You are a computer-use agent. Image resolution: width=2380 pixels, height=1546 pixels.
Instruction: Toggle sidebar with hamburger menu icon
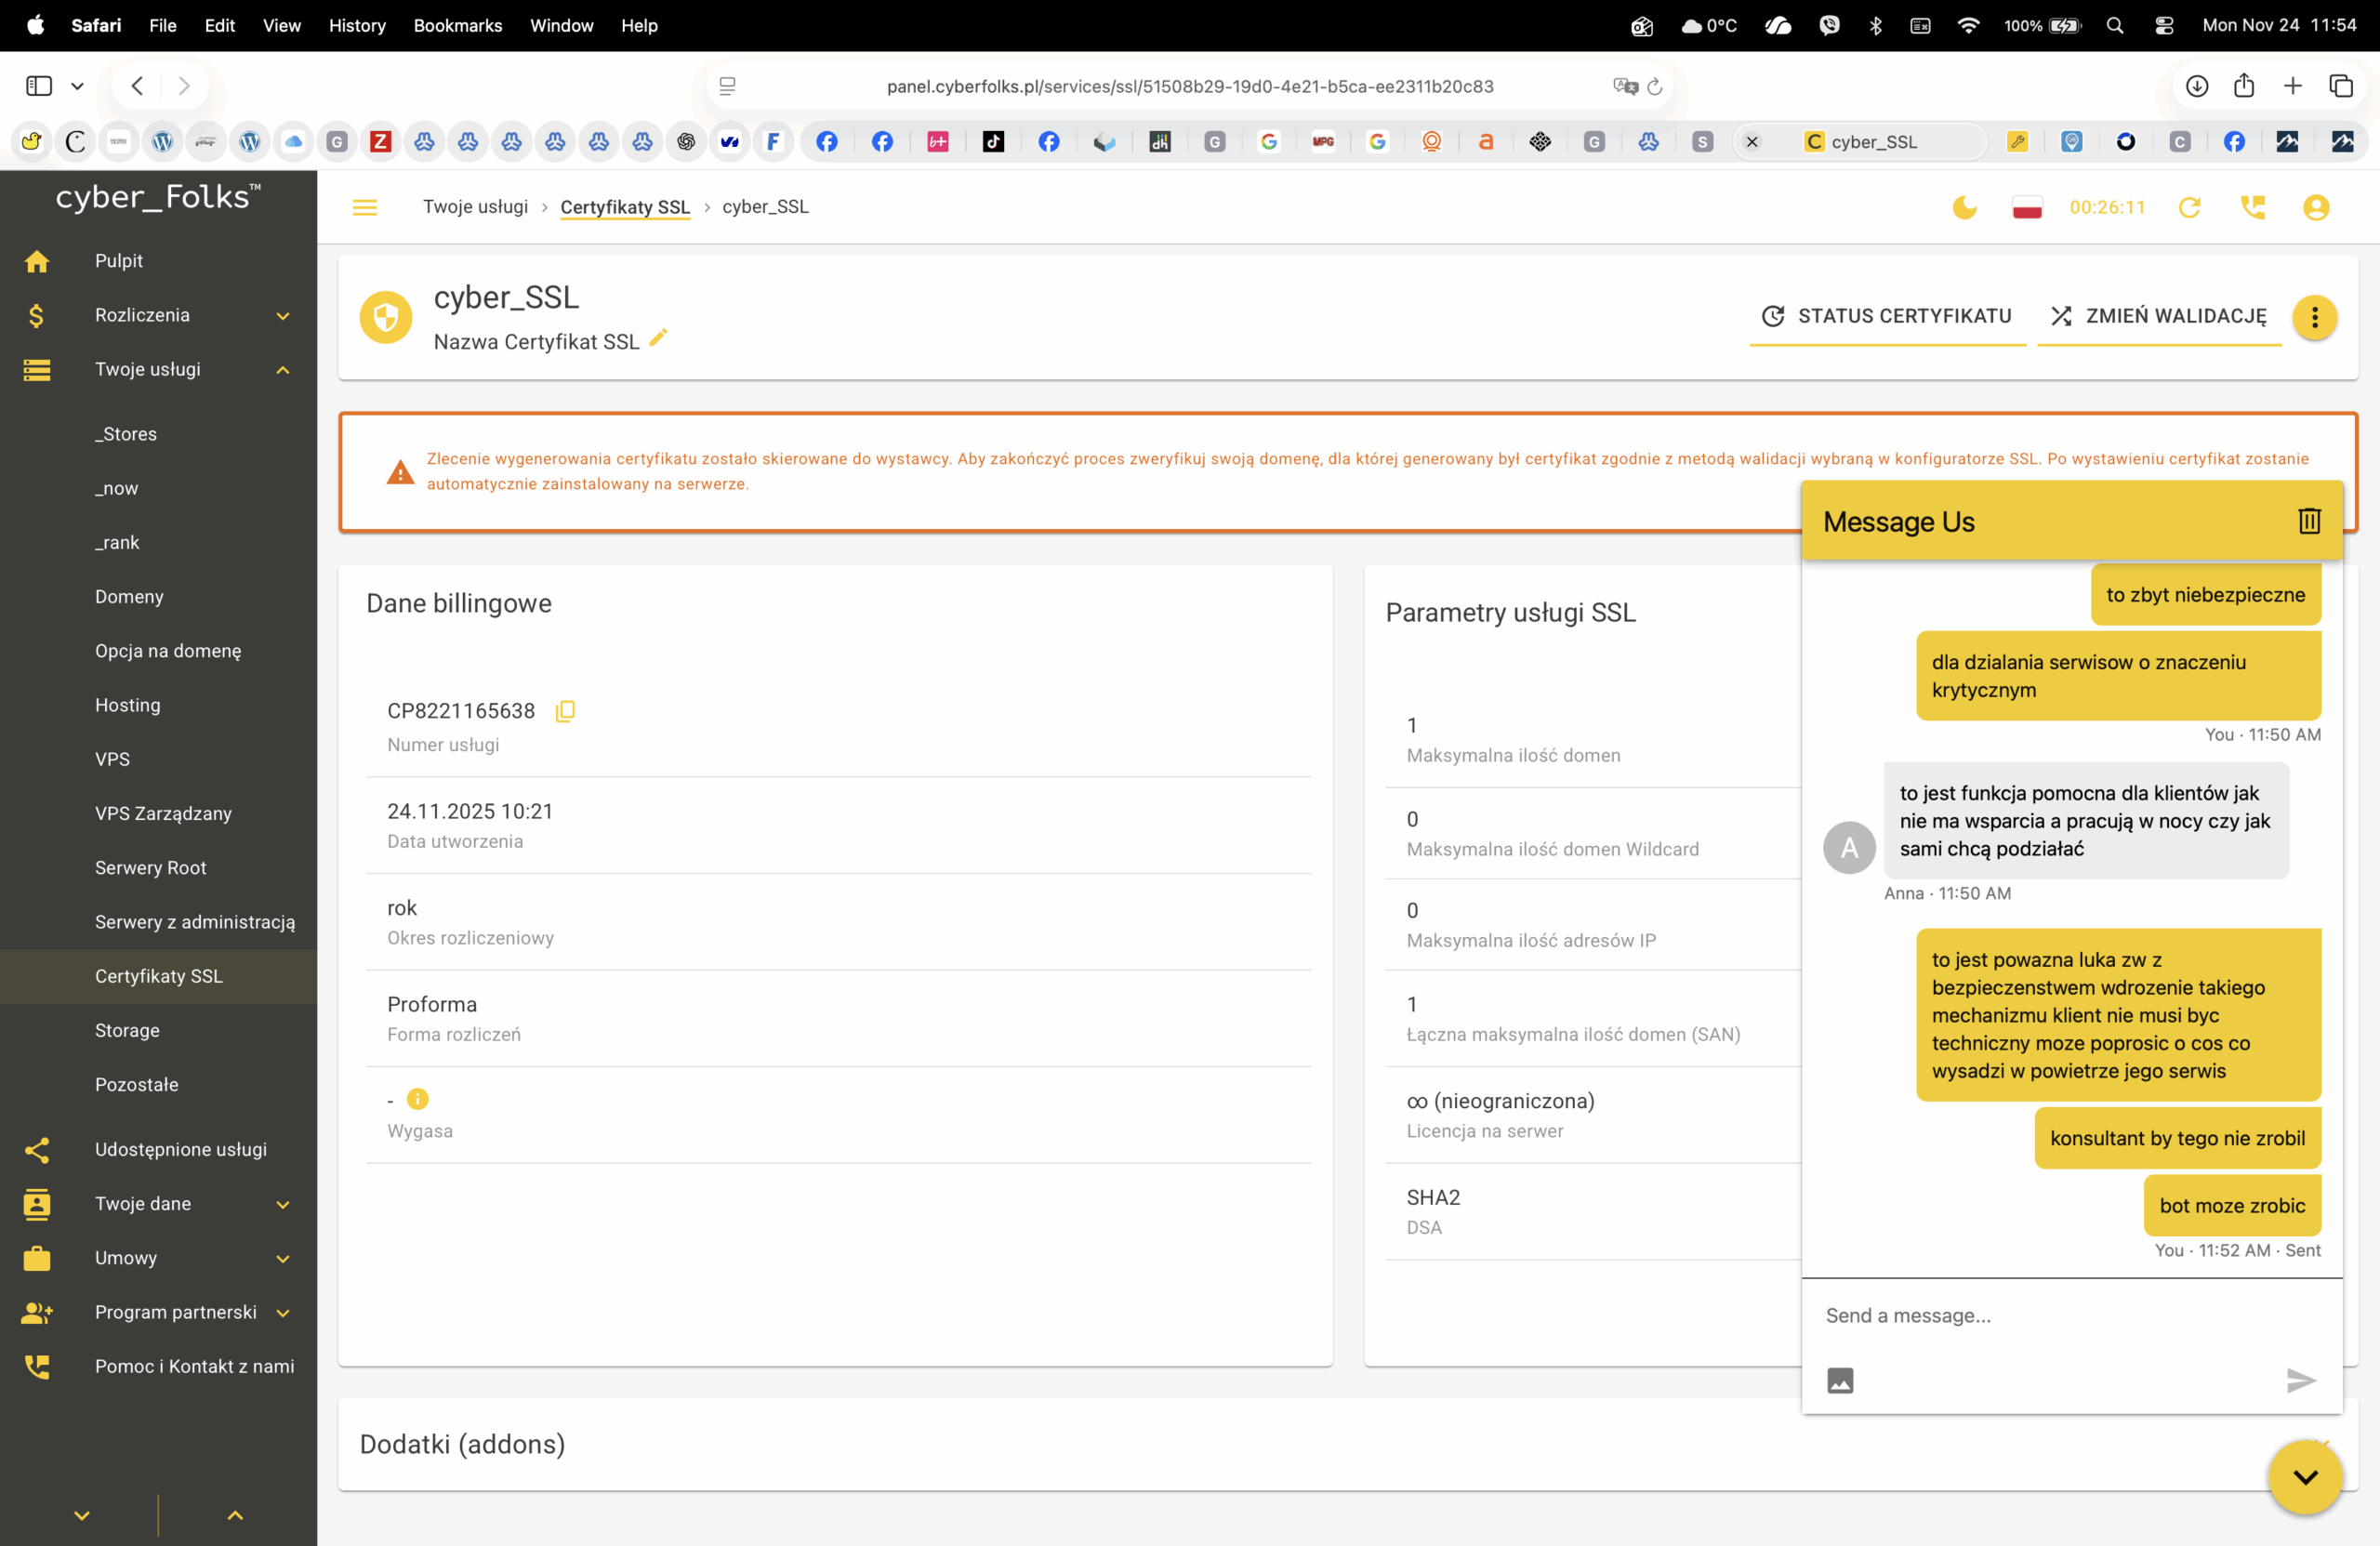[x=364, y=207]
